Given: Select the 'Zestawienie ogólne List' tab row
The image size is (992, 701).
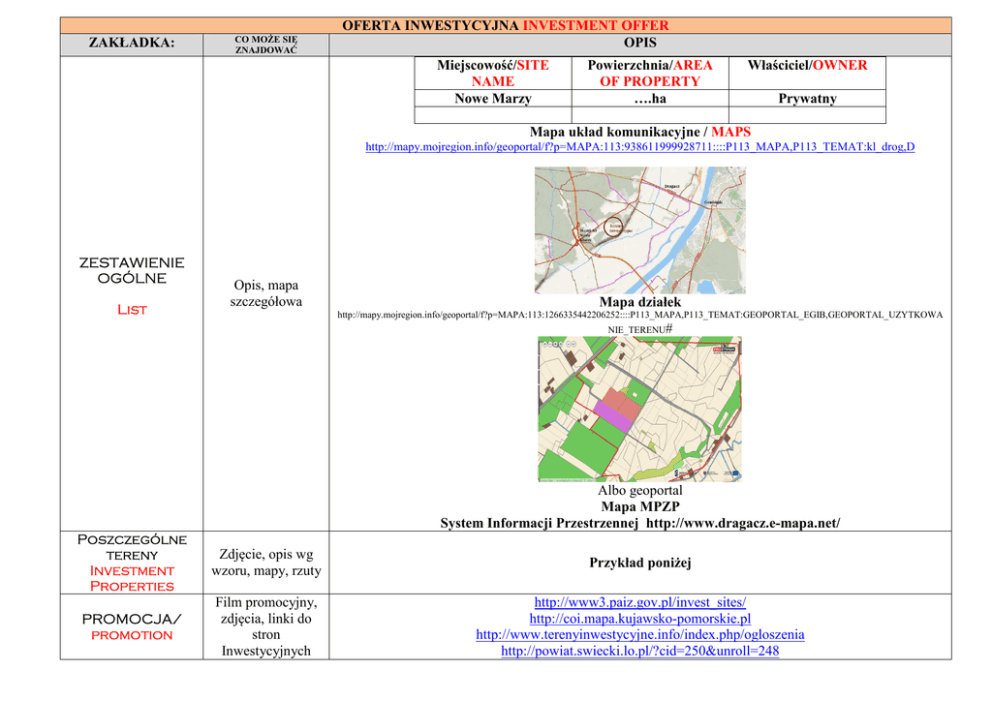Looking at the screenshot, I should (x=131, y=286).
